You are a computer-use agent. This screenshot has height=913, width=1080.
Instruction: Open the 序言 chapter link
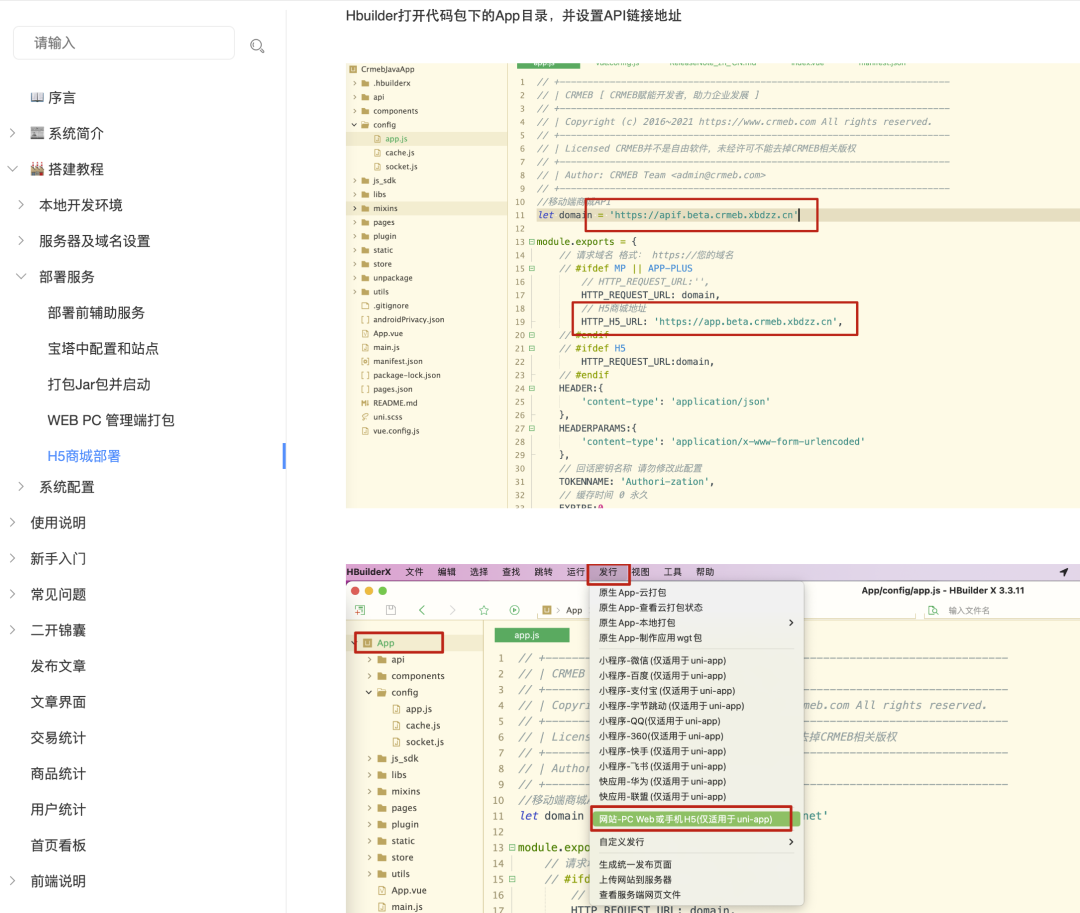click(62, 98)
